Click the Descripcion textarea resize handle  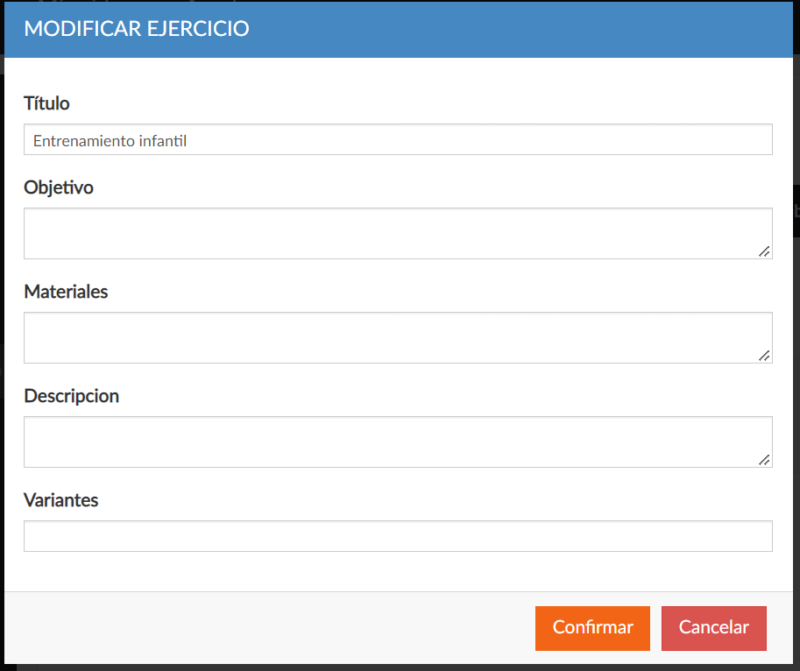click(x=764, y=460)
